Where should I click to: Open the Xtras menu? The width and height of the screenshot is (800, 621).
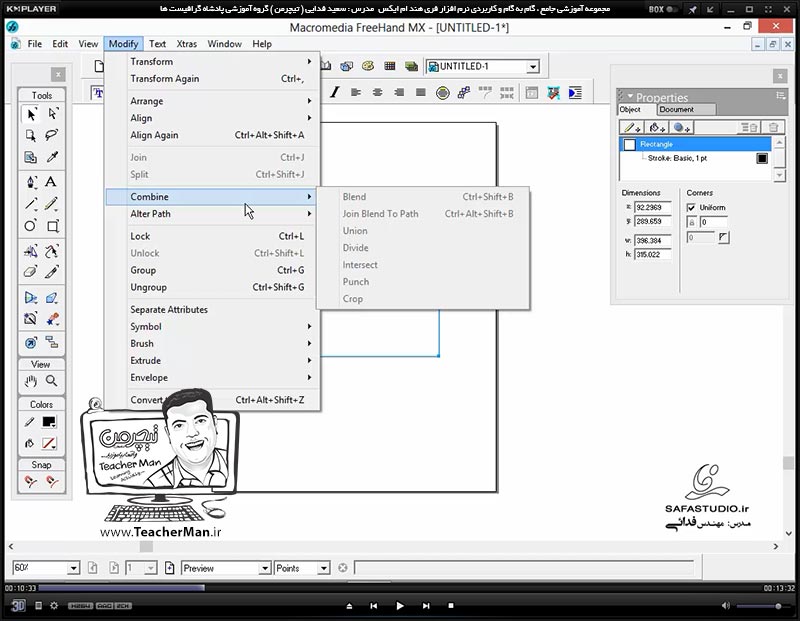[x=187, y=44]
